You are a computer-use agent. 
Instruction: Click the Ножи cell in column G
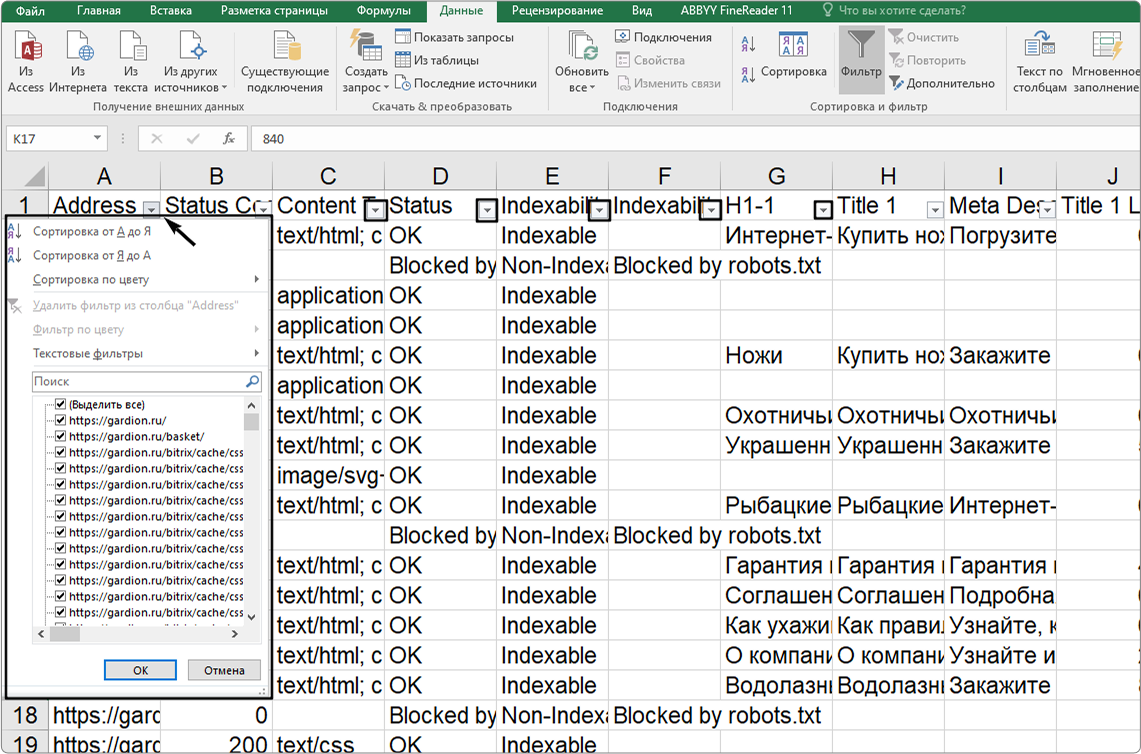(x=776, y=355)
